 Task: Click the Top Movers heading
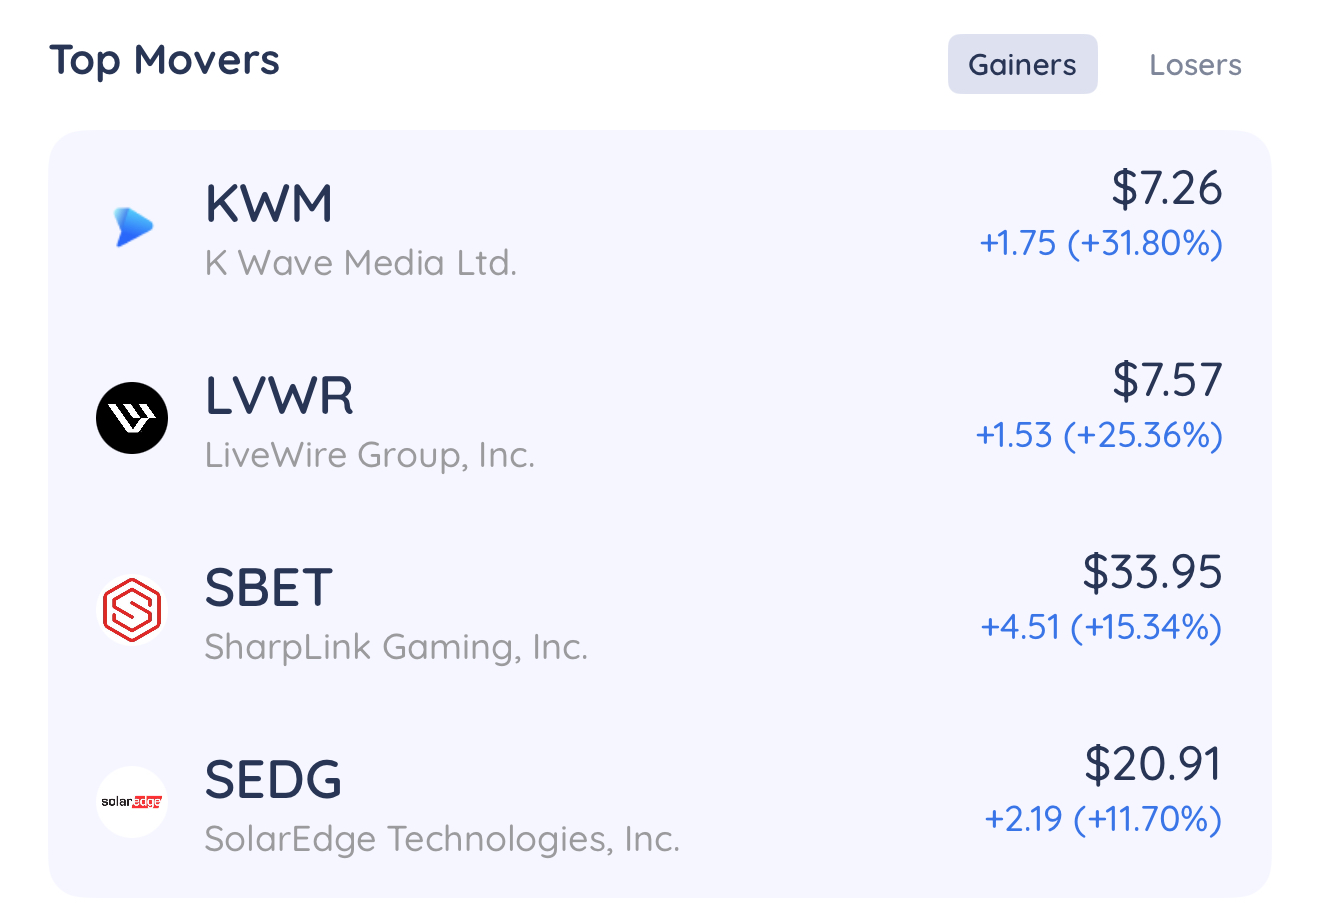(x=165, y=60)
